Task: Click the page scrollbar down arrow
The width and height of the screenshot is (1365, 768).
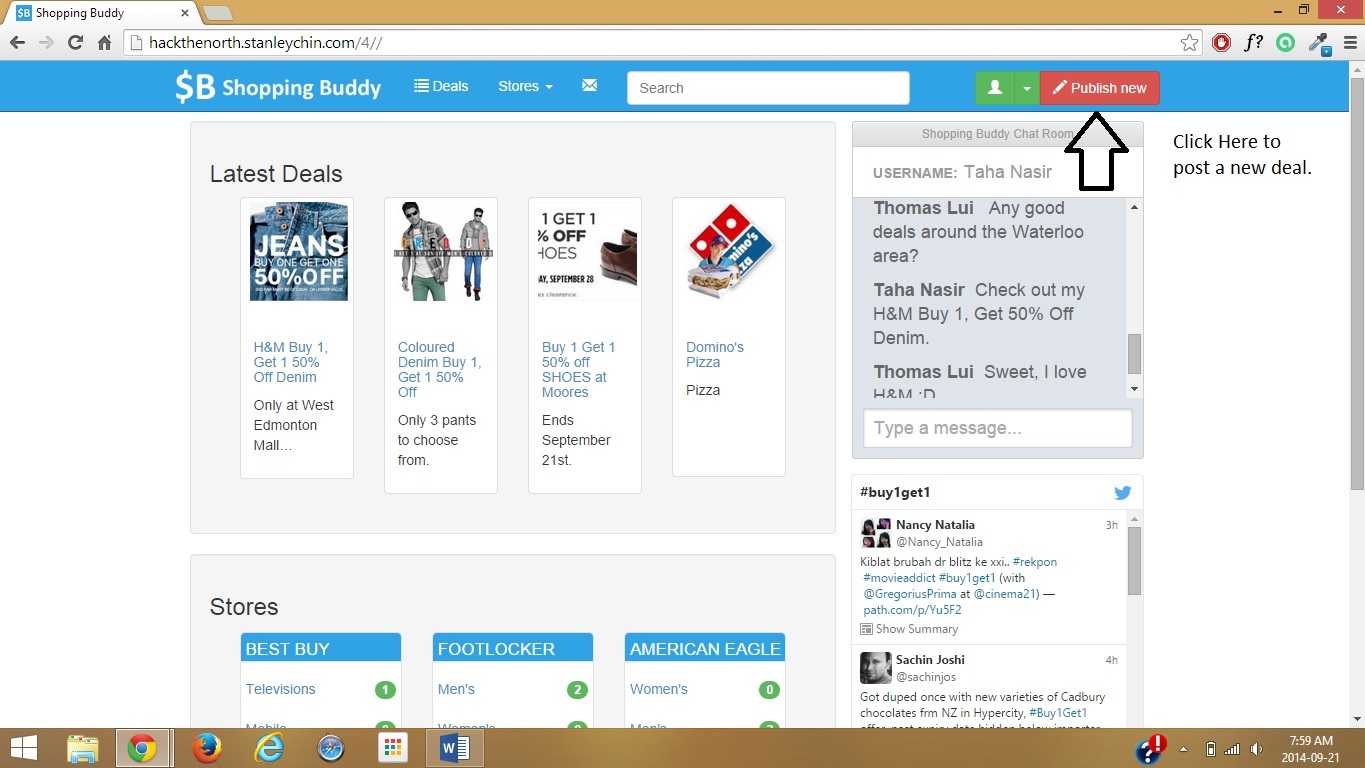Action: 1357,718
